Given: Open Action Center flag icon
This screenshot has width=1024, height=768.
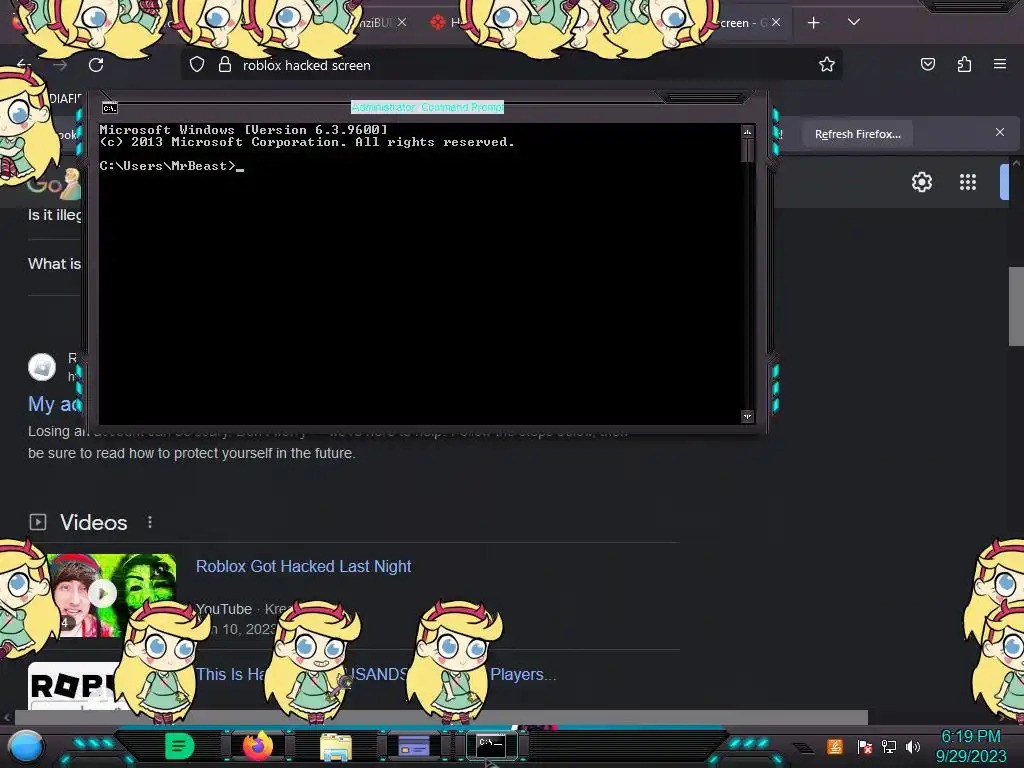Looking at the screenshot, I should (864, 746).
